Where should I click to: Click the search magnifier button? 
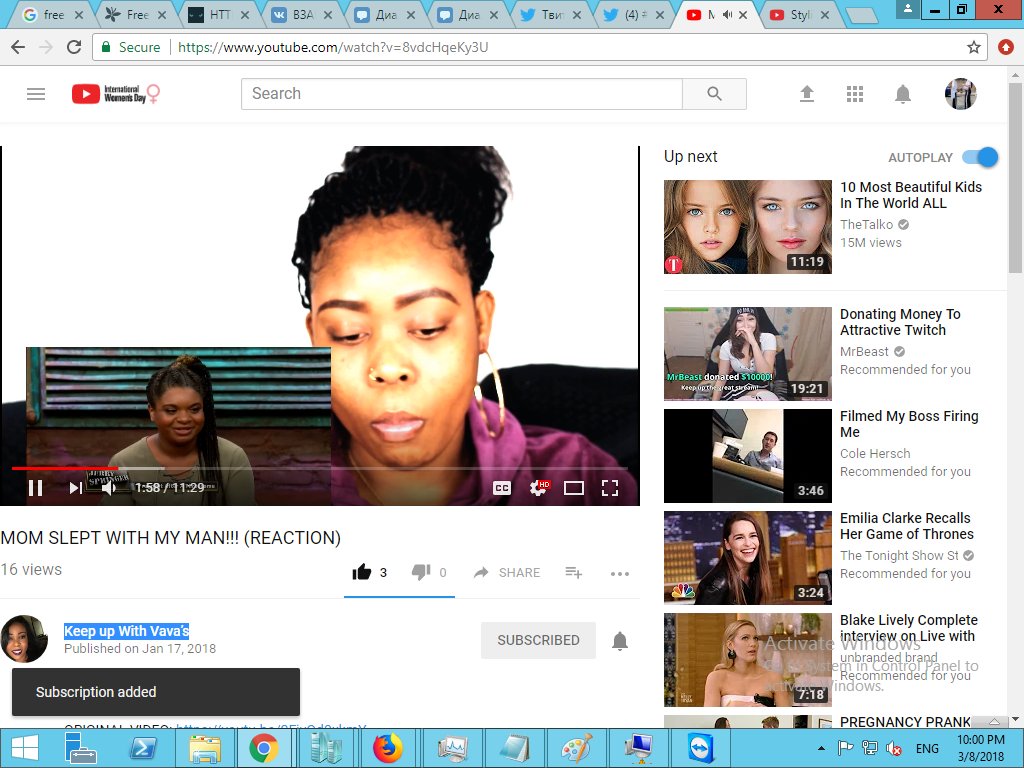(x=714, y=94)
